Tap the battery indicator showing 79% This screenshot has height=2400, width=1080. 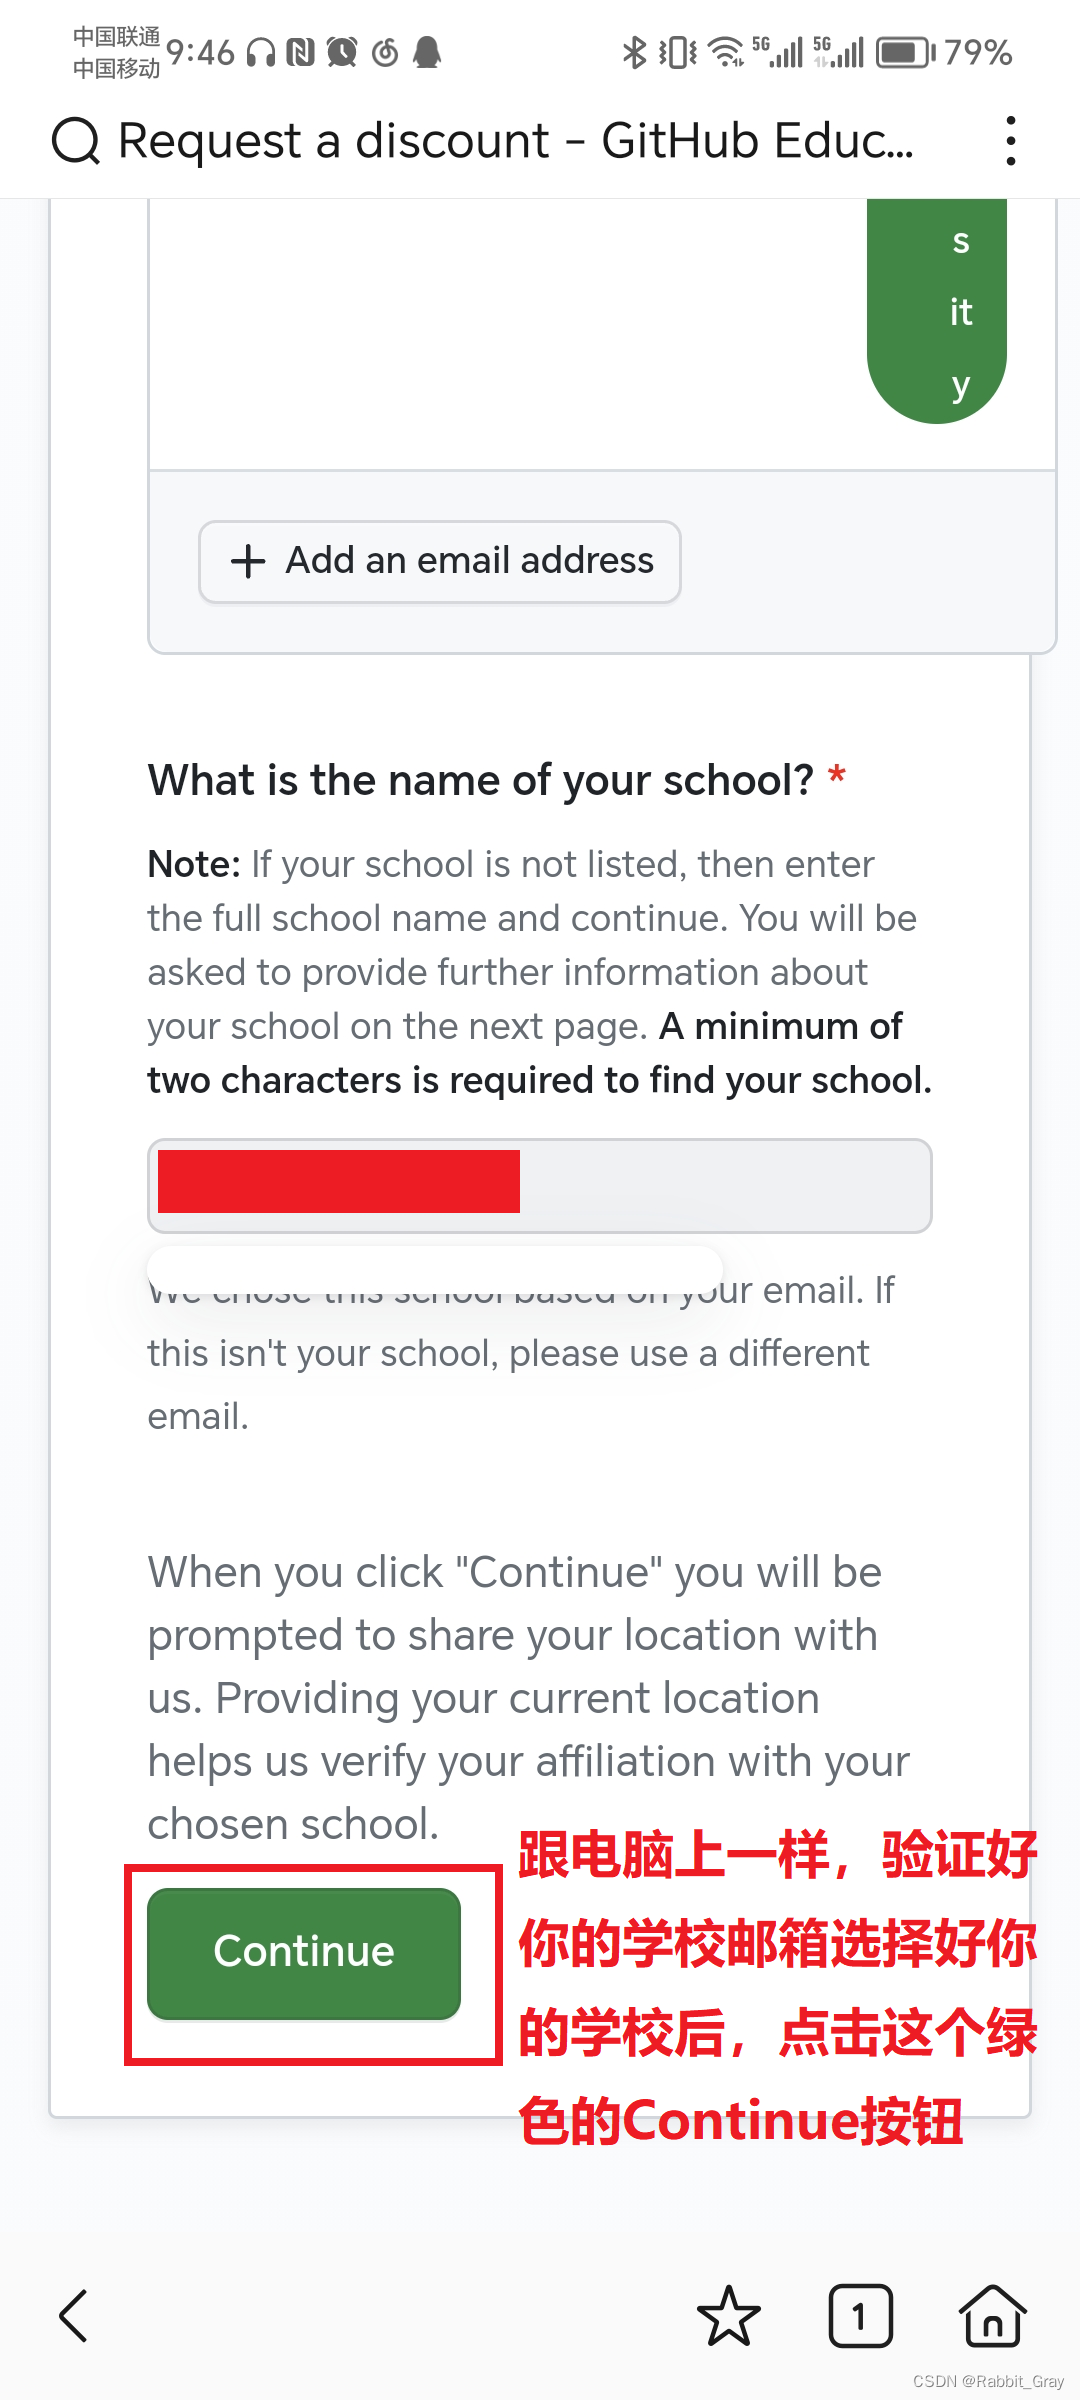point(945,52)
